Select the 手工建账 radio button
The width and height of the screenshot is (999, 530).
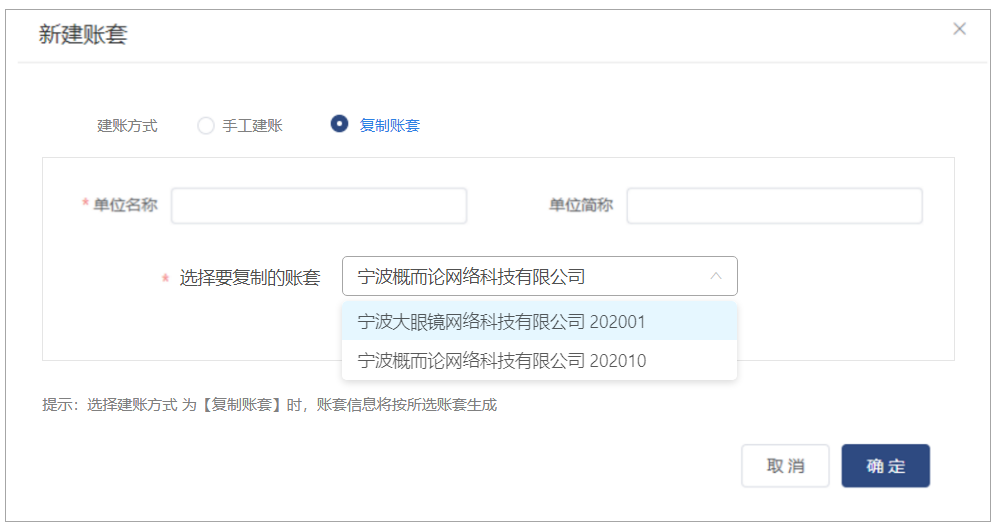tap(205, 125)
